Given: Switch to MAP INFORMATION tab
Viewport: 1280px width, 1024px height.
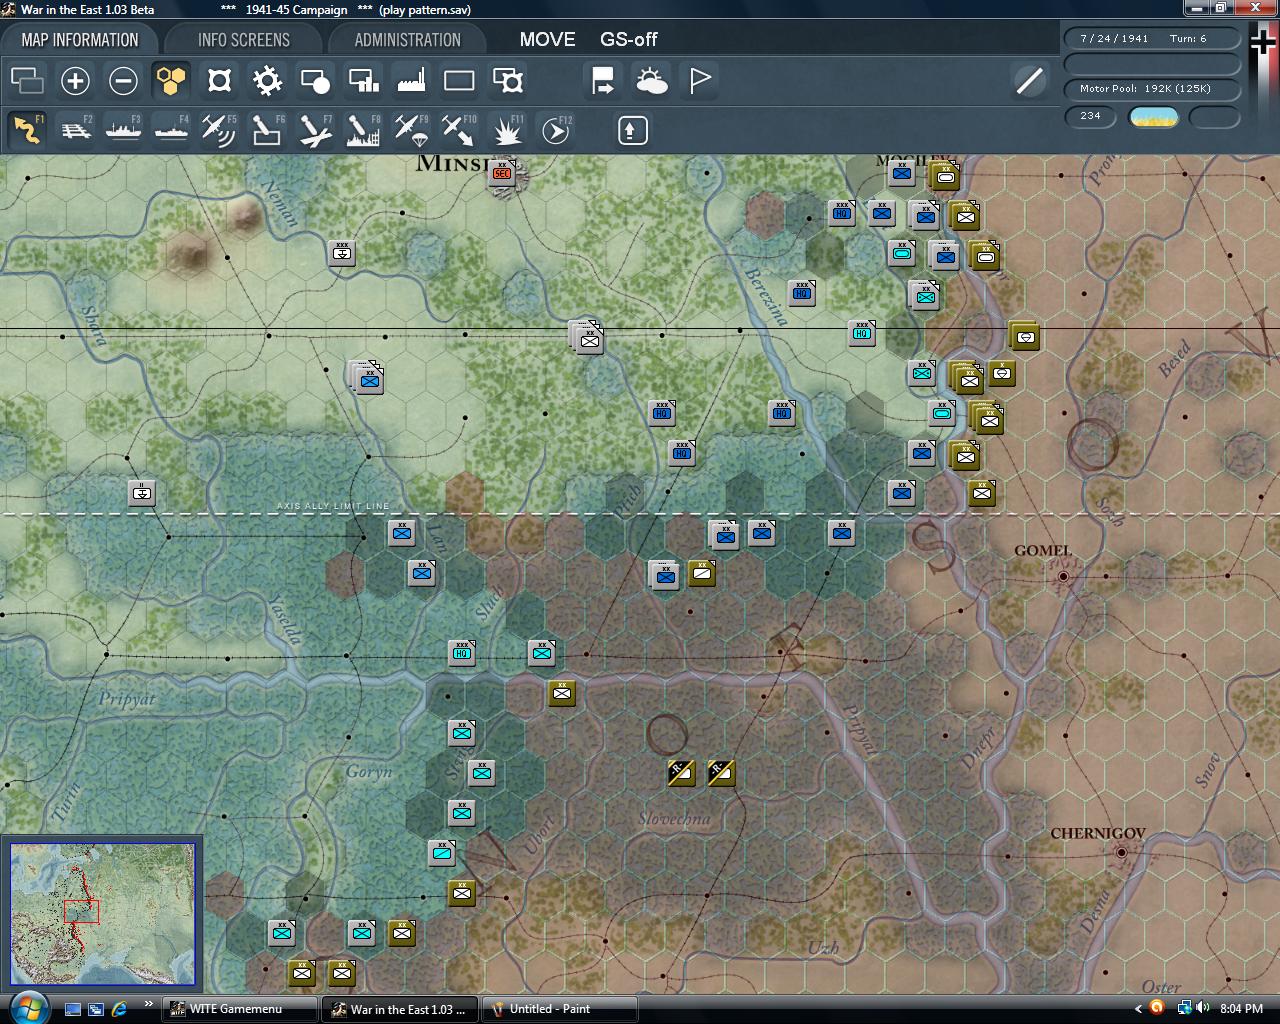Looking at the screenshot, I should tap(80, 40).
